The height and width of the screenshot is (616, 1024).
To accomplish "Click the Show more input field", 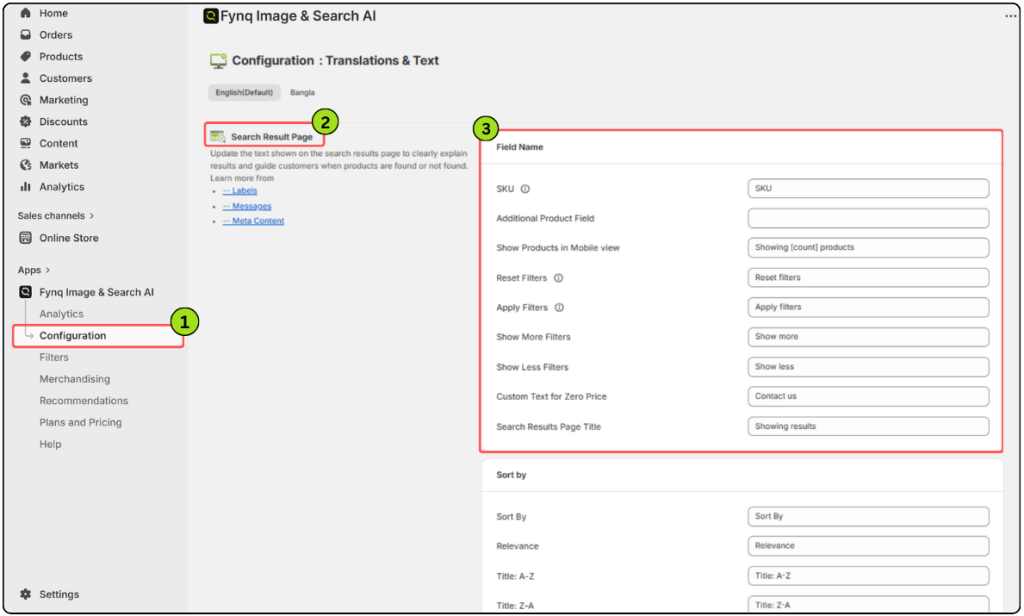I will point(868,336).
